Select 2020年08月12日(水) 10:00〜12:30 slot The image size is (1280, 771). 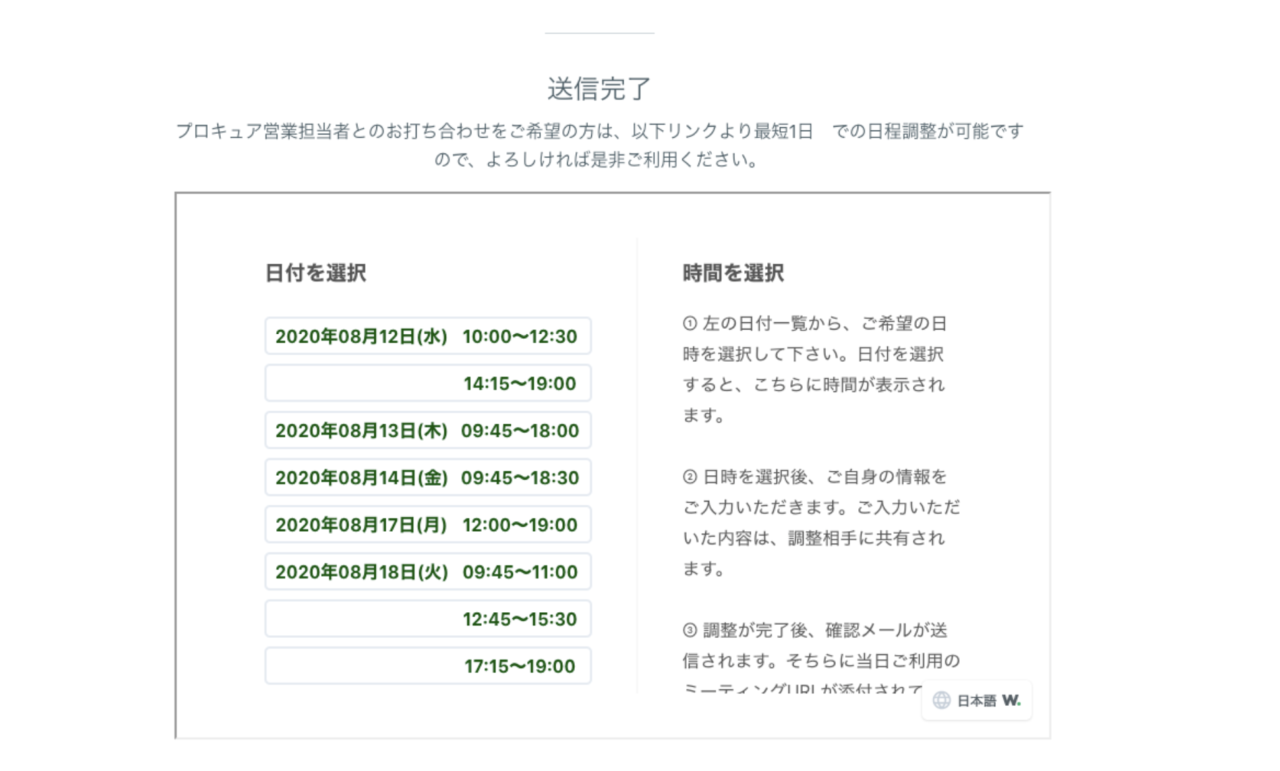[428, 336]
